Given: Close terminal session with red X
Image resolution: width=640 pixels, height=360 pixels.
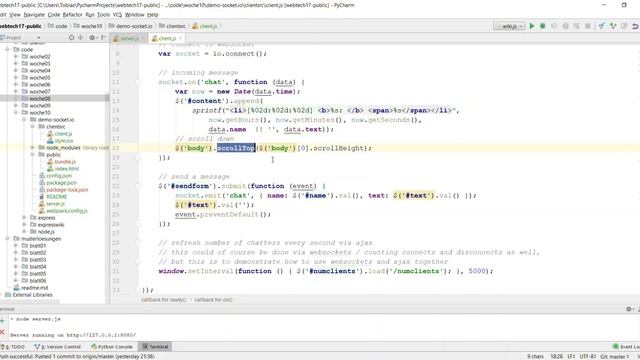Looking at the screenshot, I should (x=2, y=332).
